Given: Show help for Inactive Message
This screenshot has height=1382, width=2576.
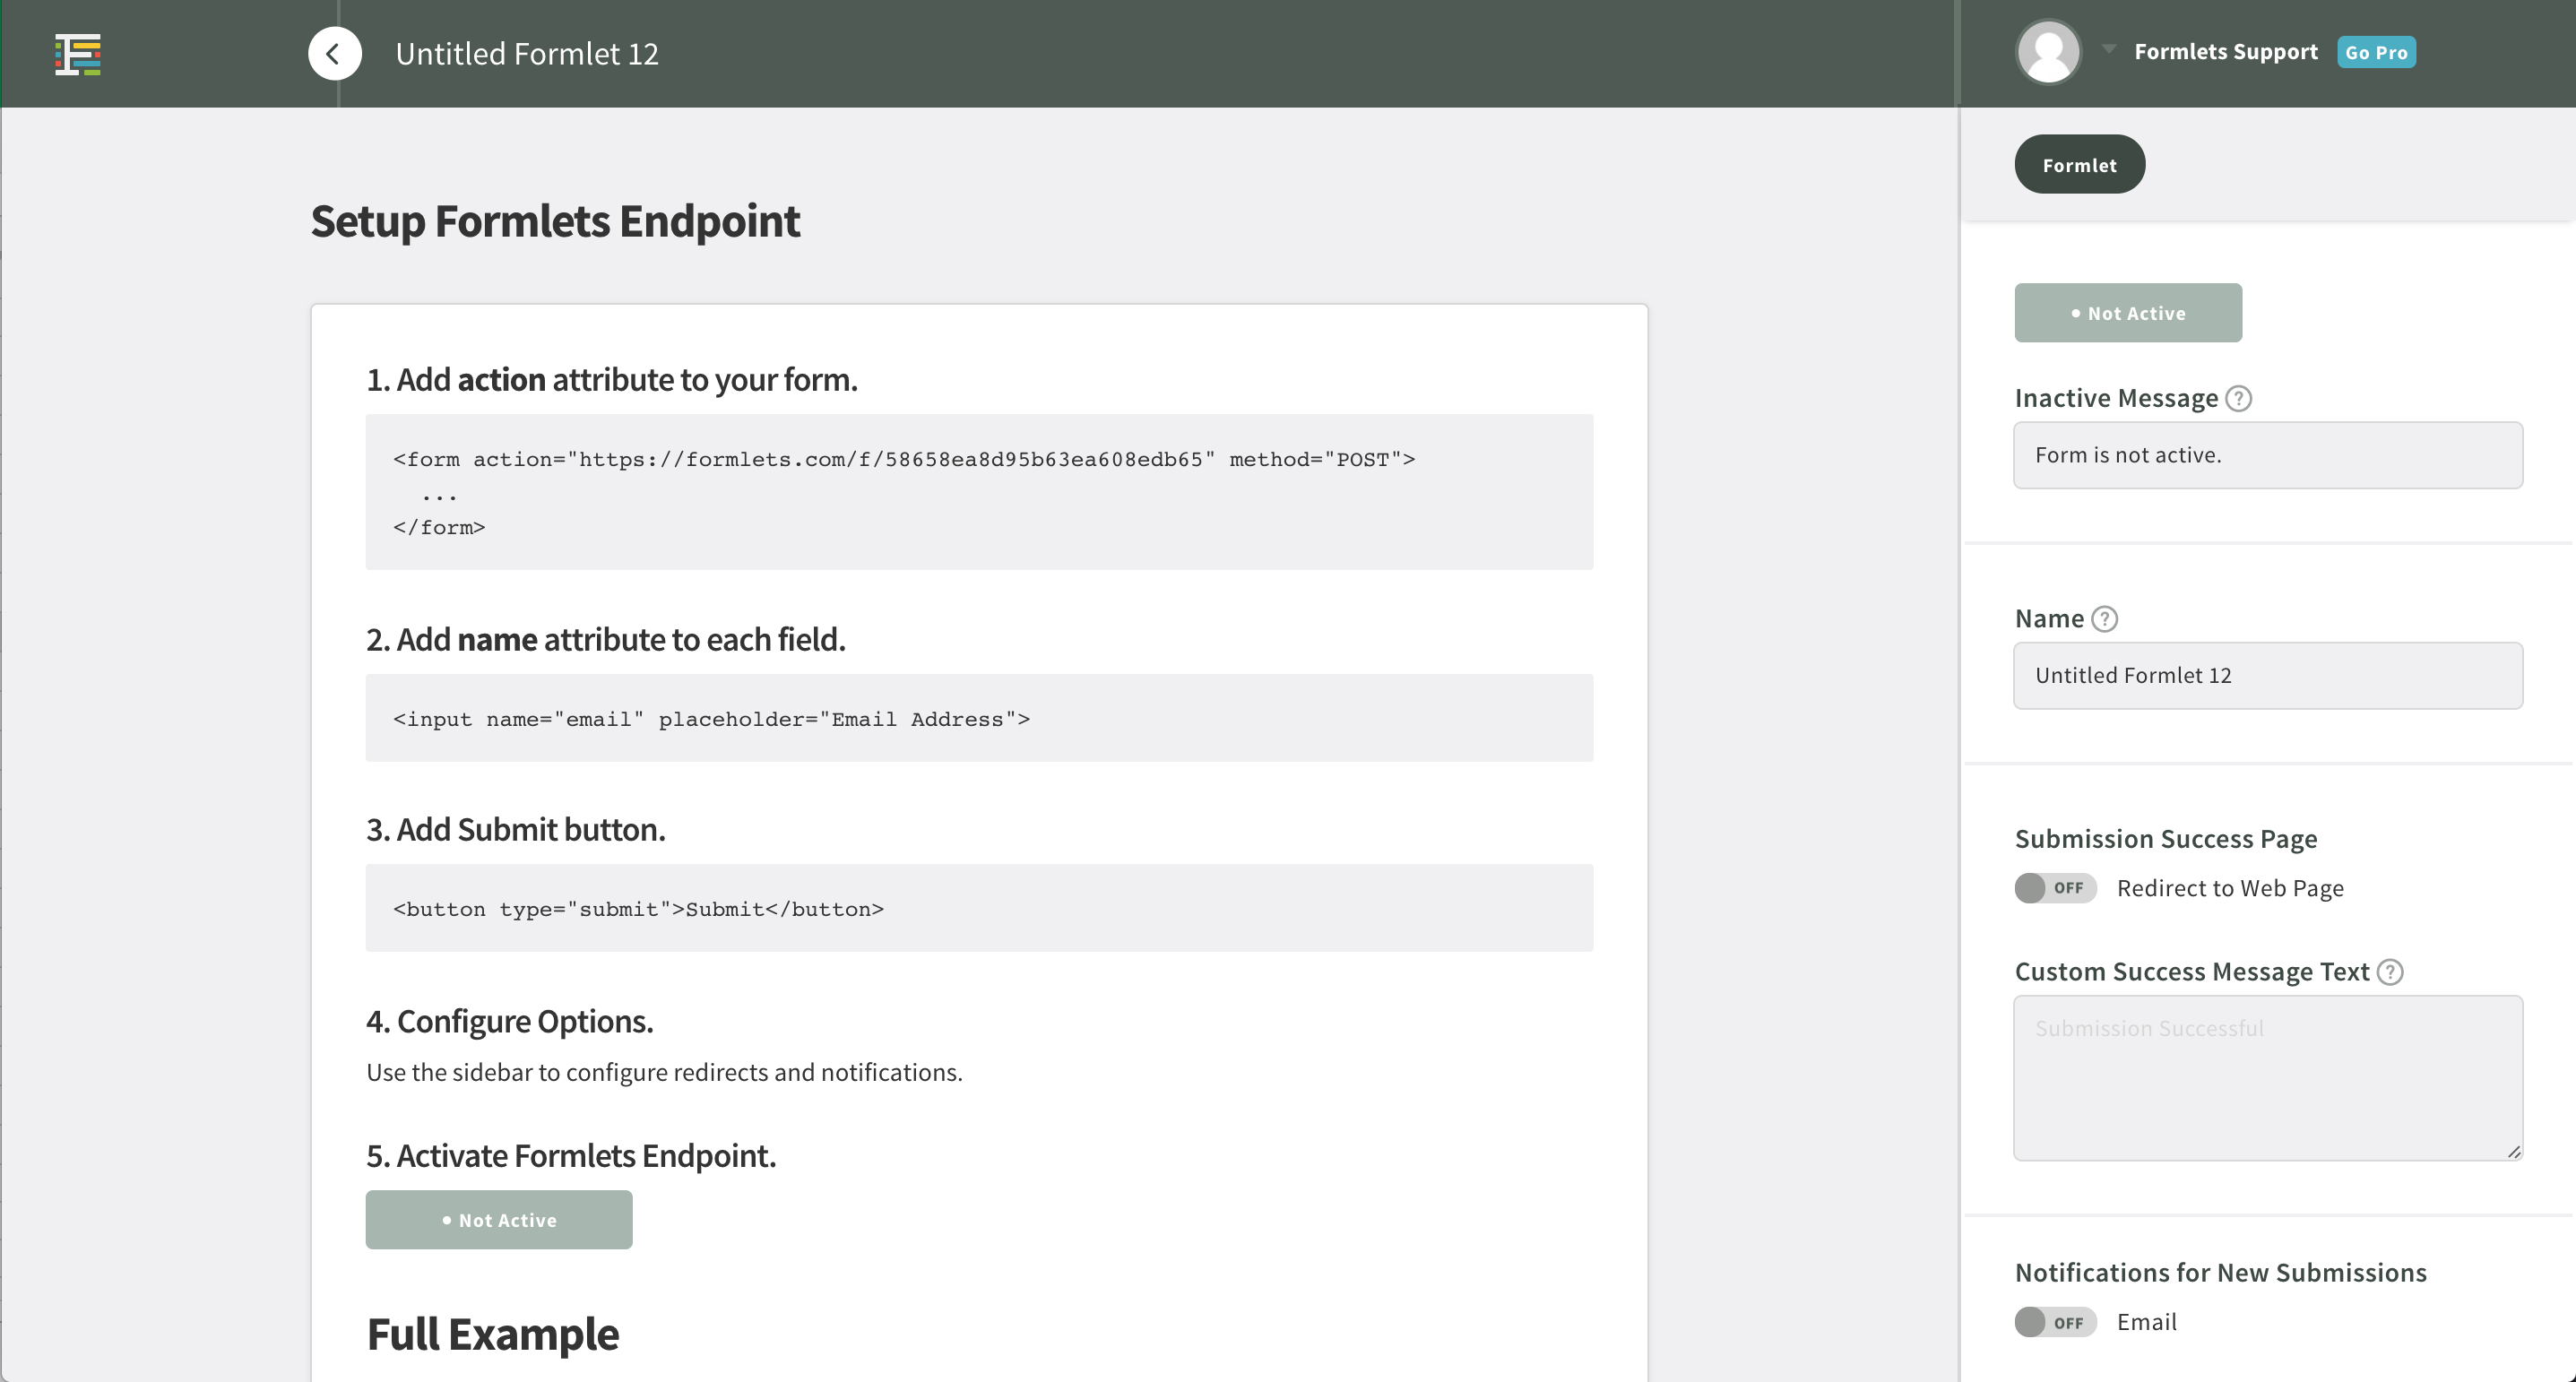Looking at the screenshot, I should pos(2238,398).
